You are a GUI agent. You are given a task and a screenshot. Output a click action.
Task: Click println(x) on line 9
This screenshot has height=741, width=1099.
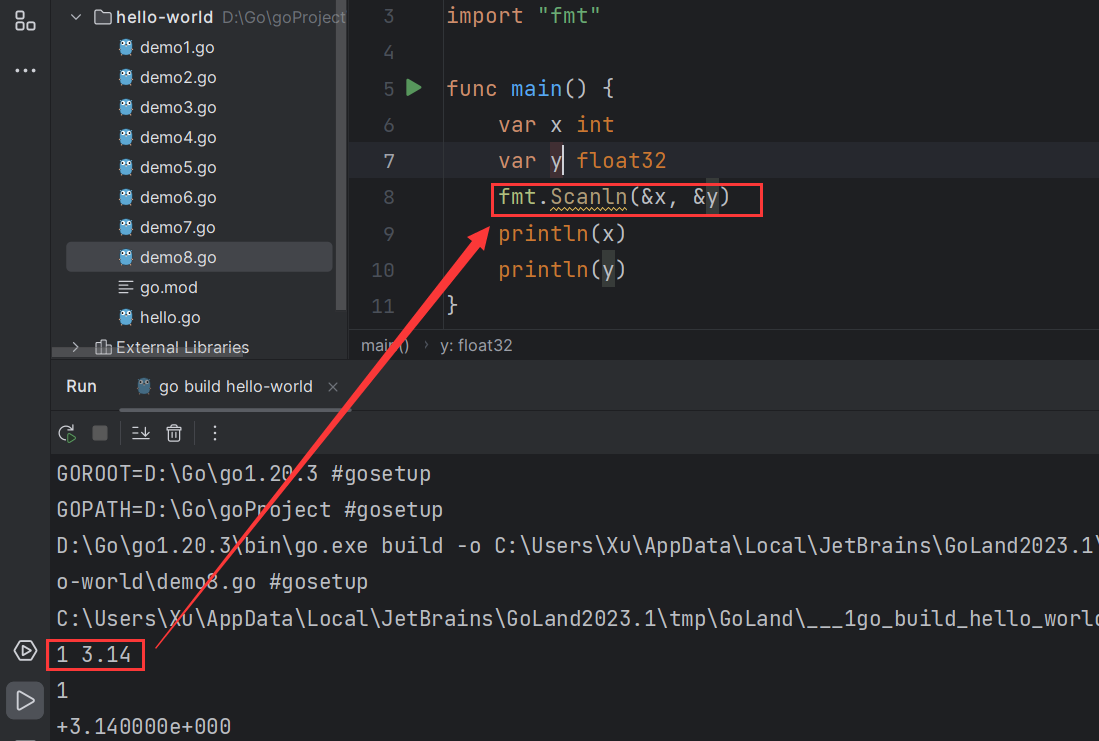point(562,233)
